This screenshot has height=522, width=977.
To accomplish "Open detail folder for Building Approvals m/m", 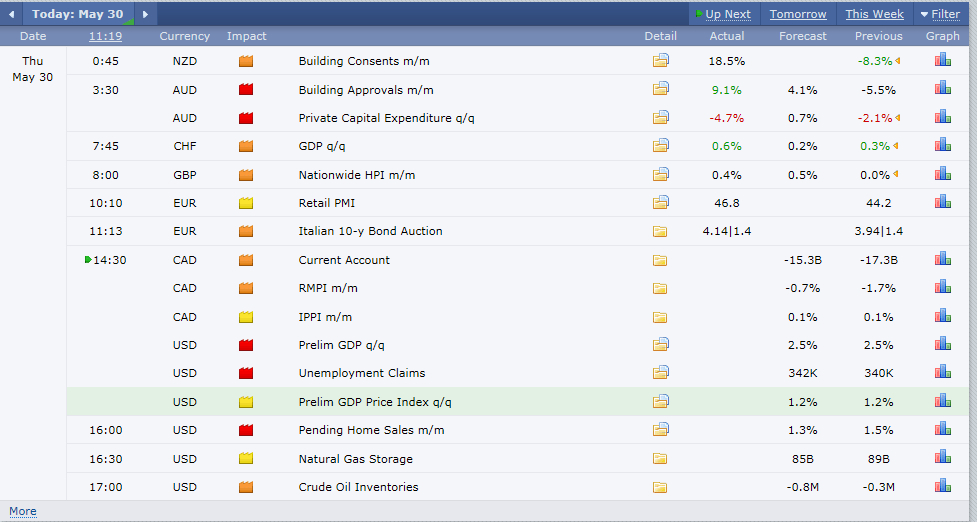I will pyautogui.click(x=660, y=89).
